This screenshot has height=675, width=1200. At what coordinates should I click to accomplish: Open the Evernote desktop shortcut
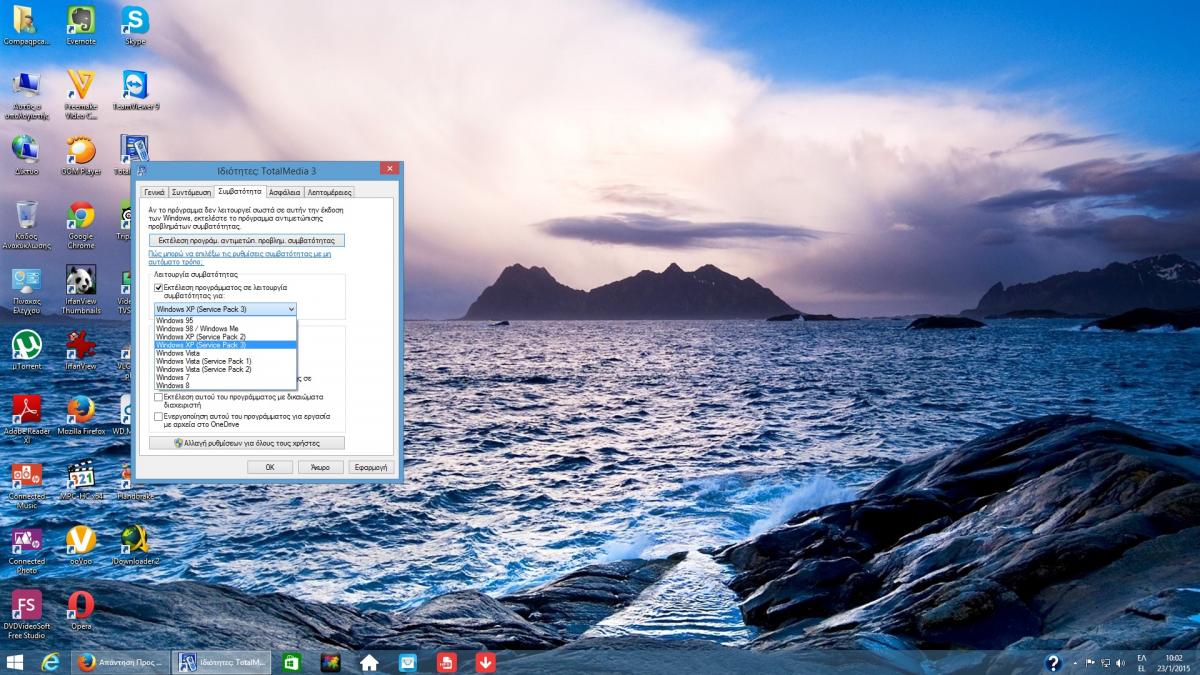[80, 24]
